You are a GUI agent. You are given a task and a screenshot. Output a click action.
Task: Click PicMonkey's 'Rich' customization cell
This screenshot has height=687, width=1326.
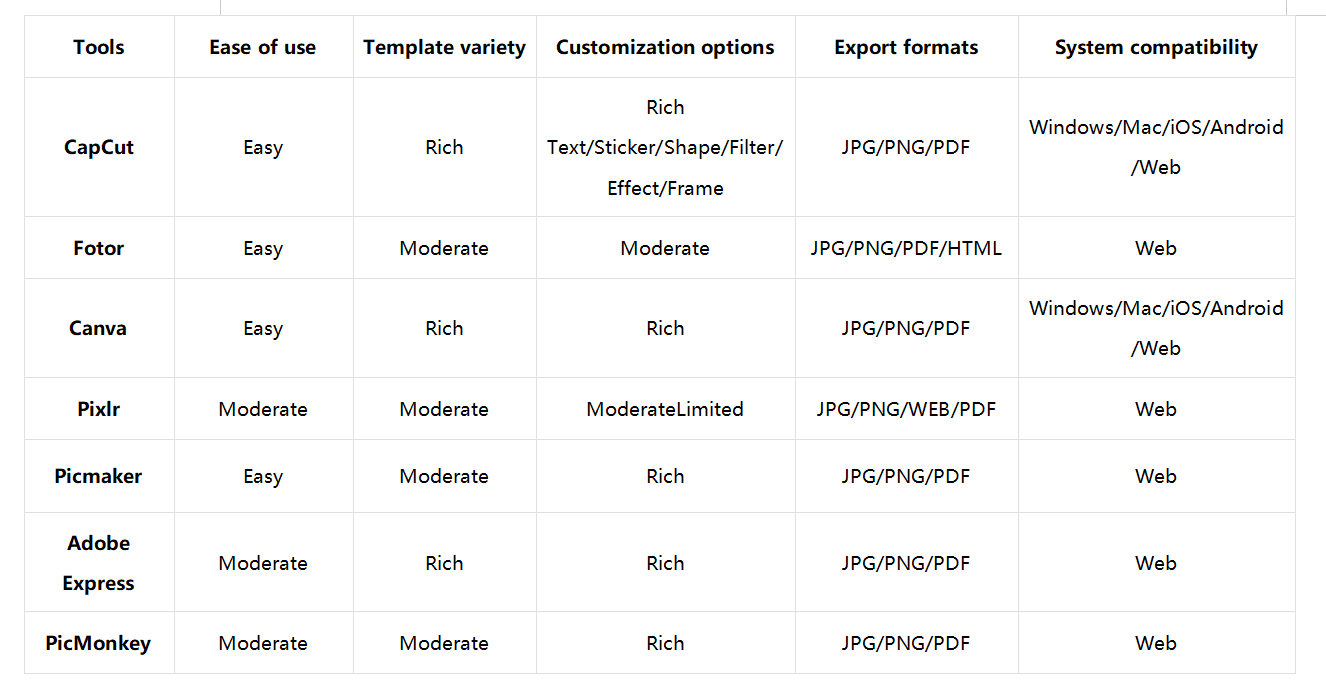point(665,643)
